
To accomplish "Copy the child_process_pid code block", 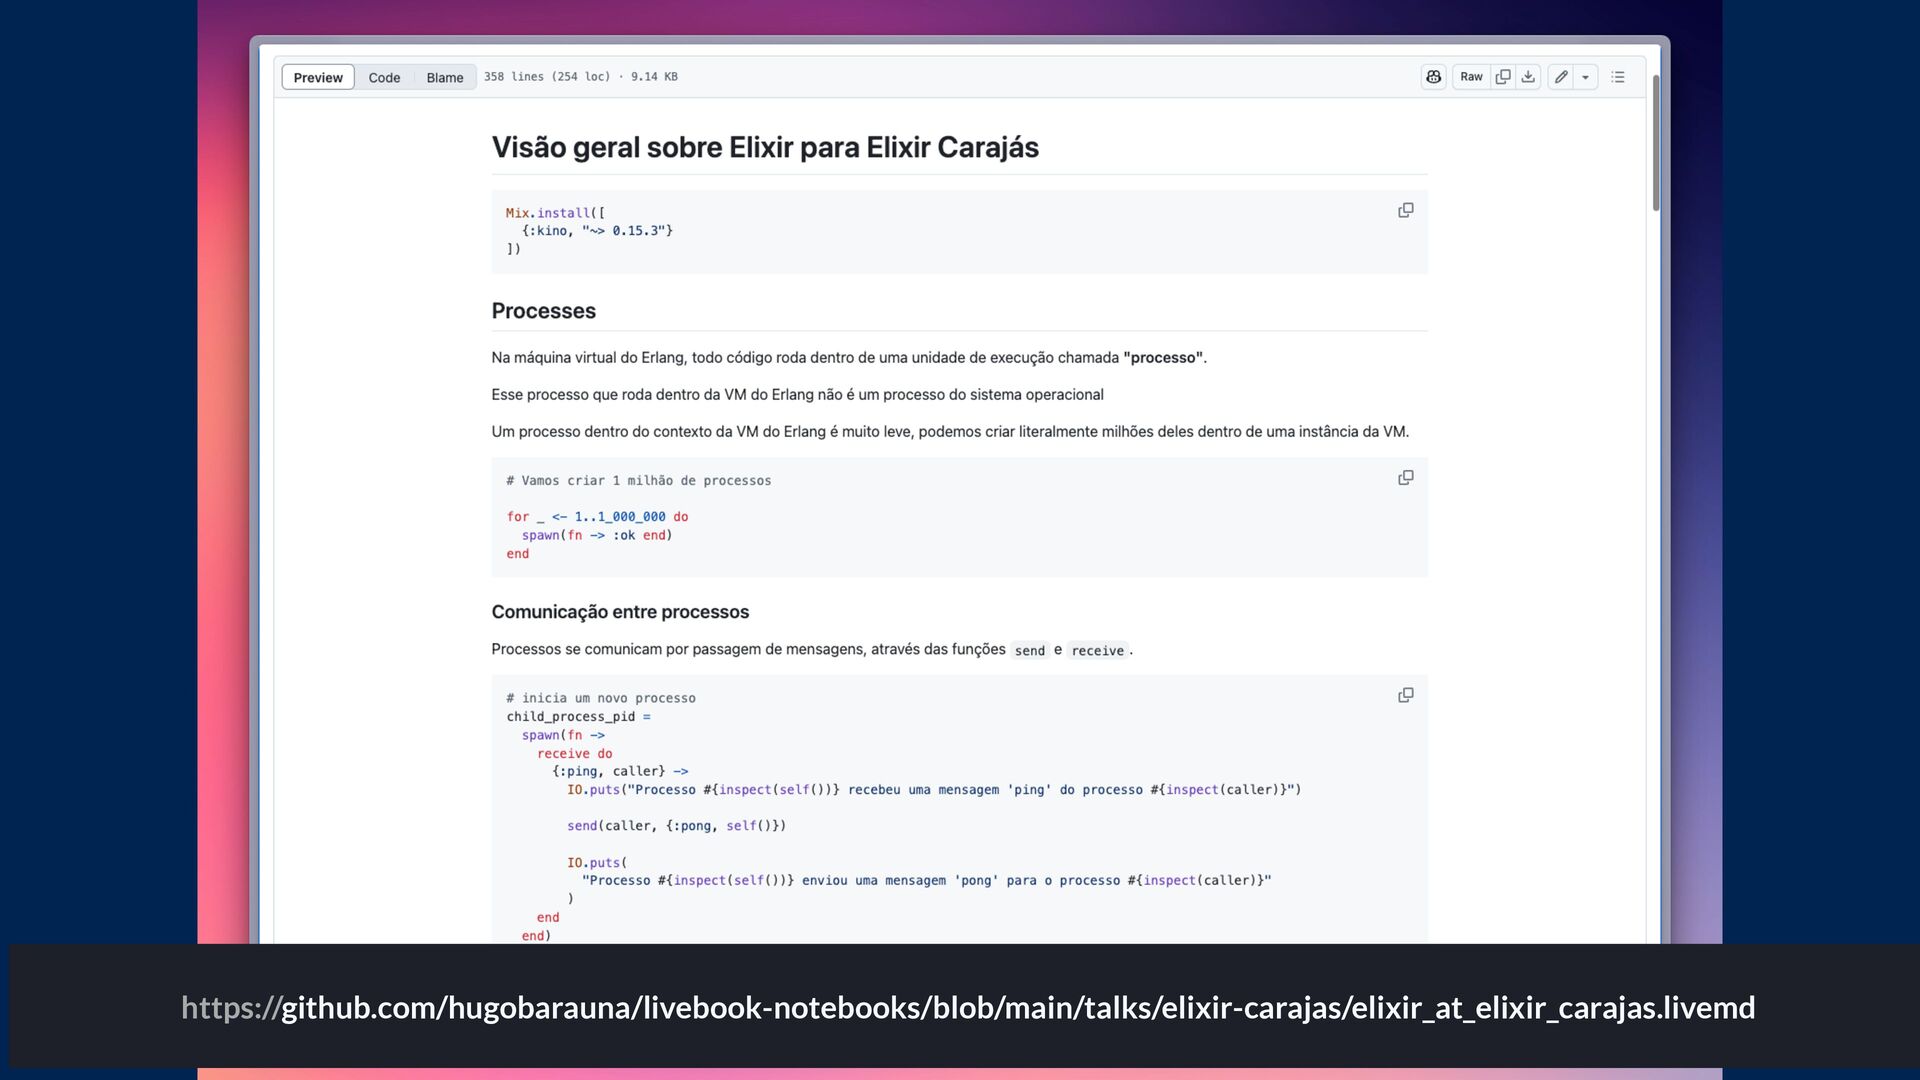I will pos(1405,695).
